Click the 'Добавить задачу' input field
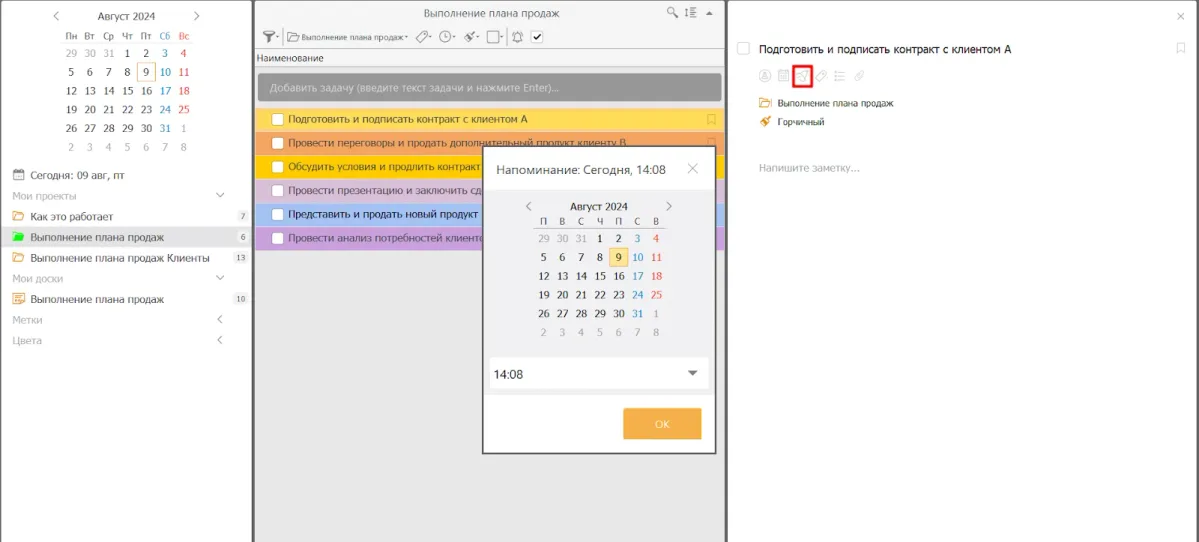Screen dimensions: 1199x542 pos(488,88)
